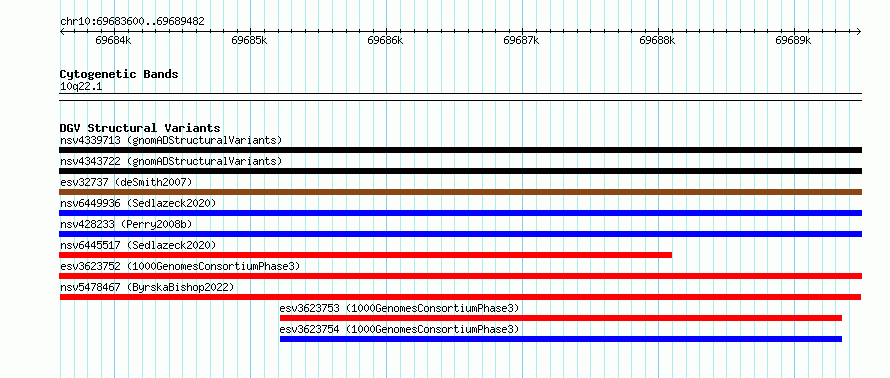Click the 69688k ruler label
Viewport: 890px width, 378px height.
coord(658,41)
